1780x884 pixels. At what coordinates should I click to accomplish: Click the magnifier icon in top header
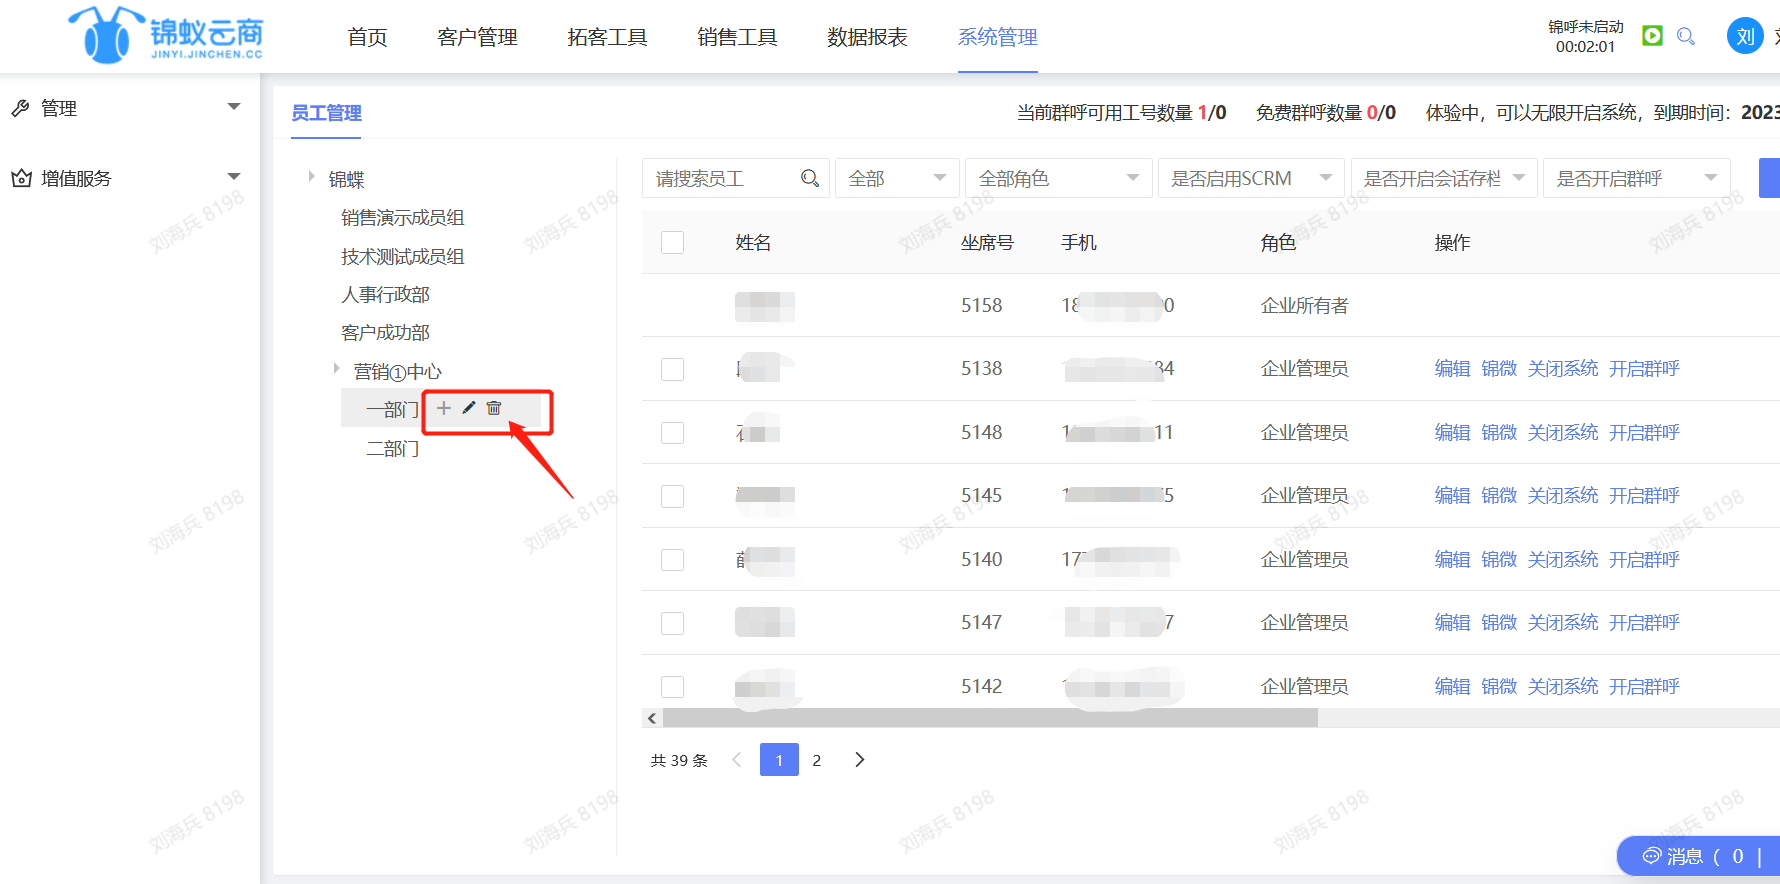(1686, 36)
